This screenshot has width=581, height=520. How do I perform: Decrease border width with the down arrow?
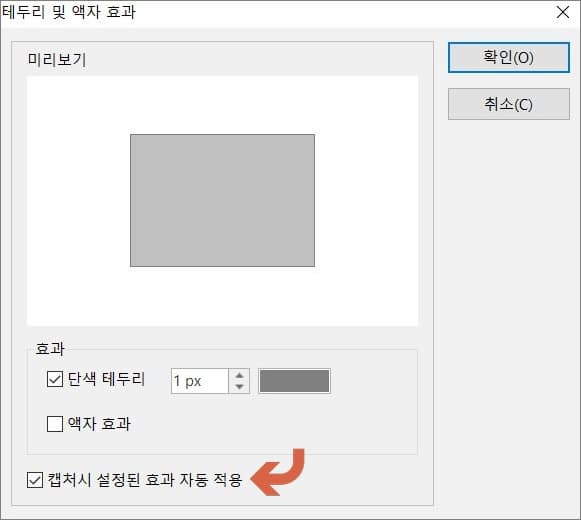pos(239,387)
